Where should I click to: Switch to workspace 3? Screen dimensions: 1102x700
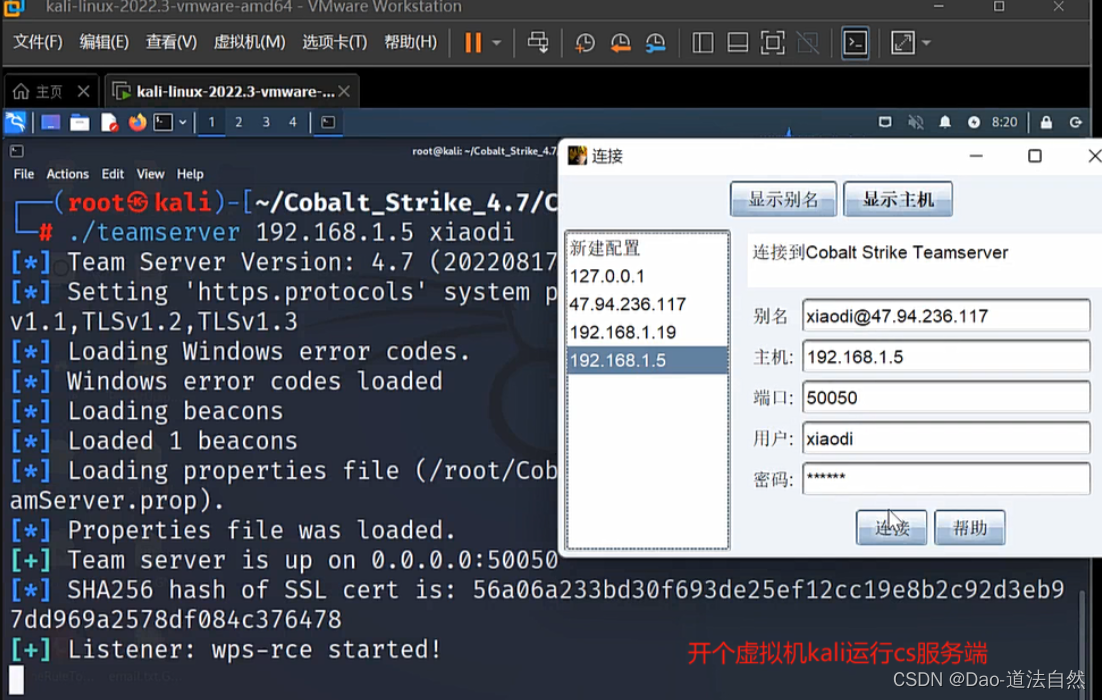click(x=266, y=122)
